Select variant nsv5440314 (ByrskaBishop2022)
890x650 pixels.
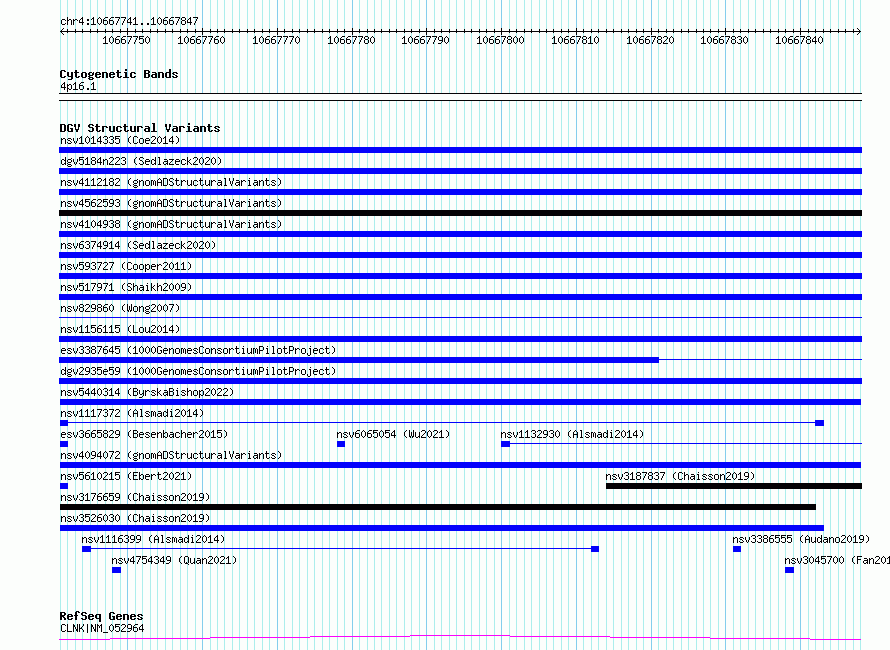point(147,392)
